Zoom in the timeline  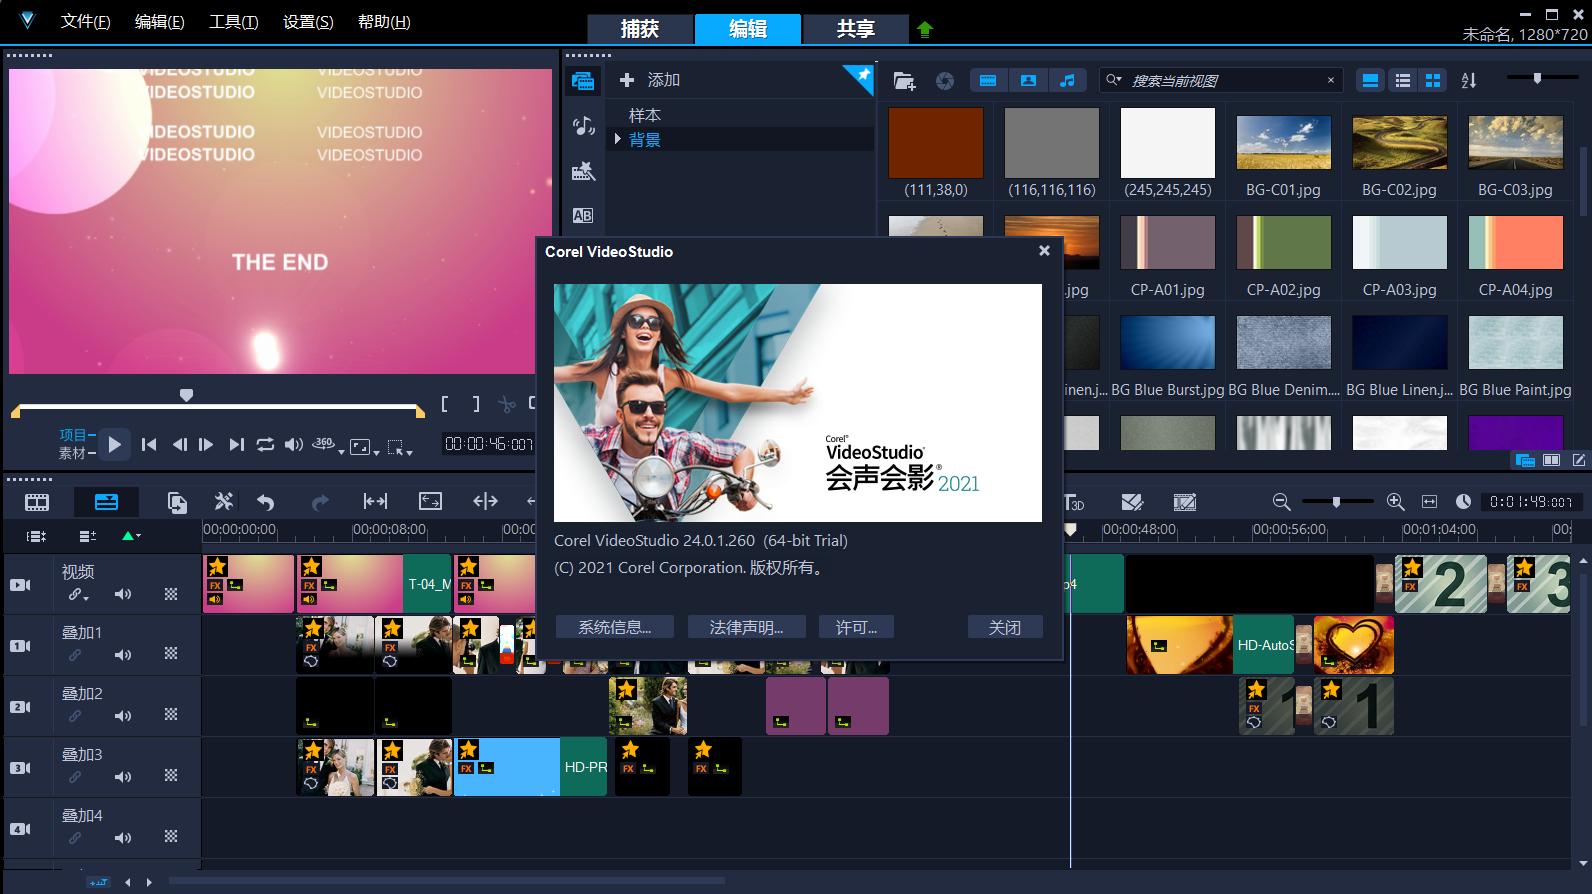click(1396, 502)
